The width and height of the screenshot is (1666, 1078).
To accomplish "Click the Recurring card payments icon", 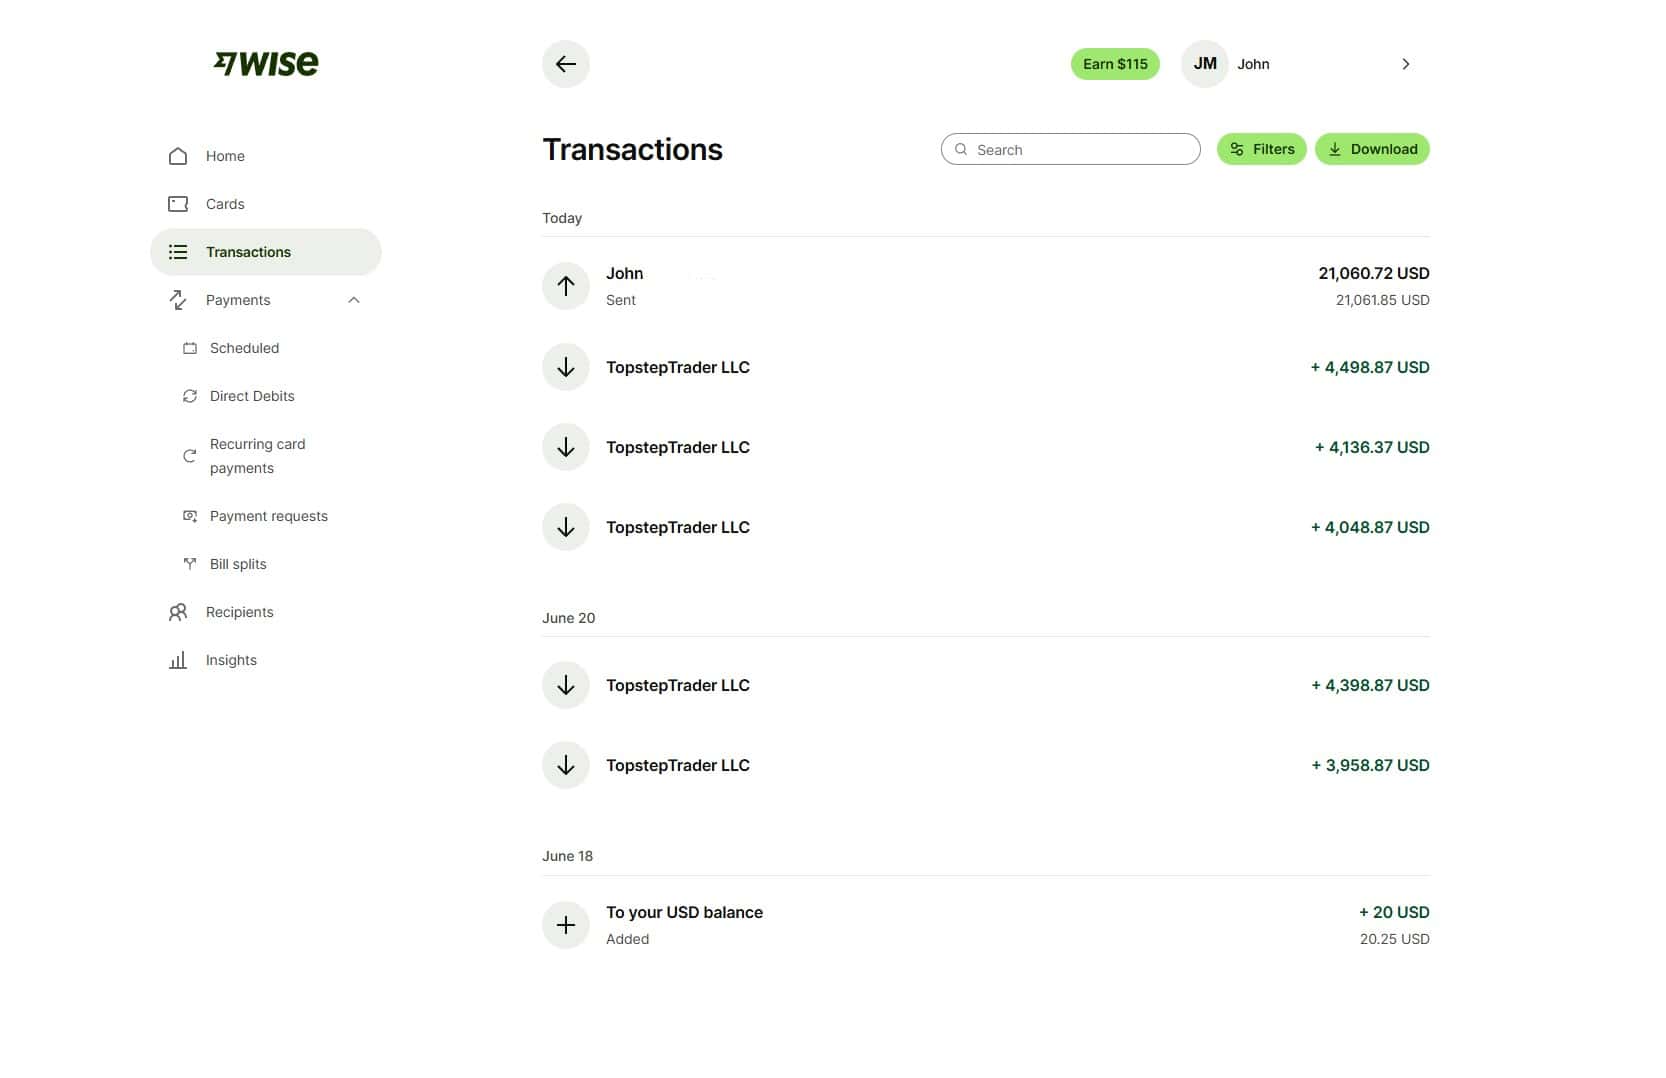I will [x=190, y=456].
